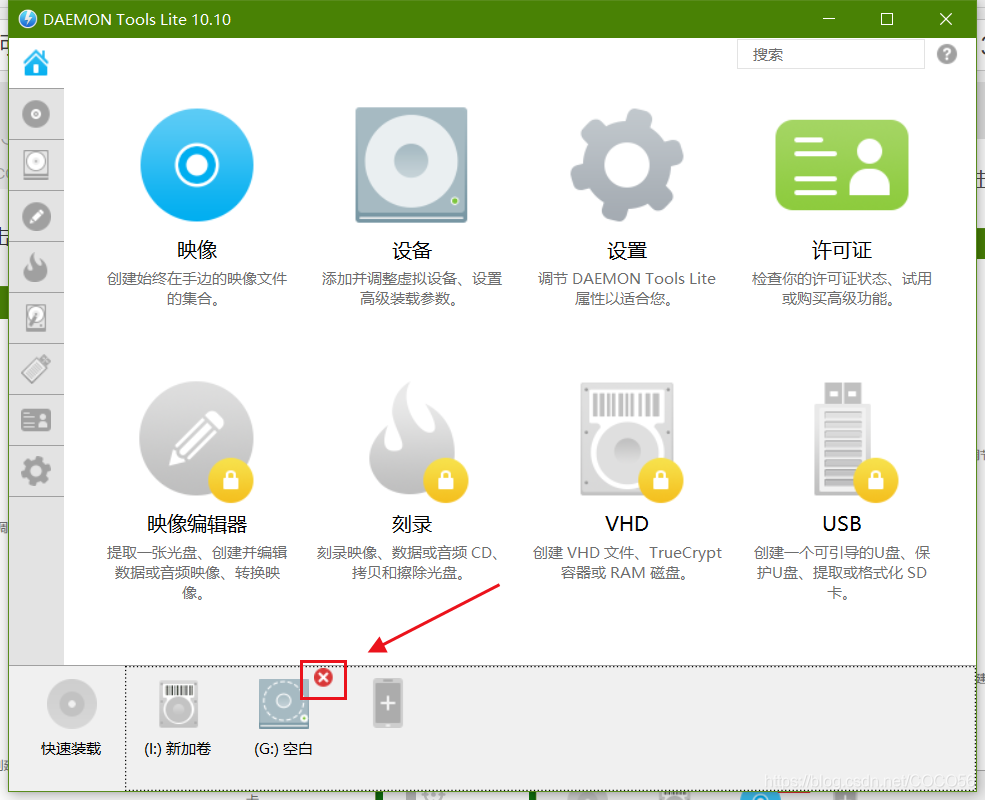Image resolution: width=985 pixels, height=800 pixels.
Task: Maximize the DAEMON Tools Lite window
Action: [887, 19]
